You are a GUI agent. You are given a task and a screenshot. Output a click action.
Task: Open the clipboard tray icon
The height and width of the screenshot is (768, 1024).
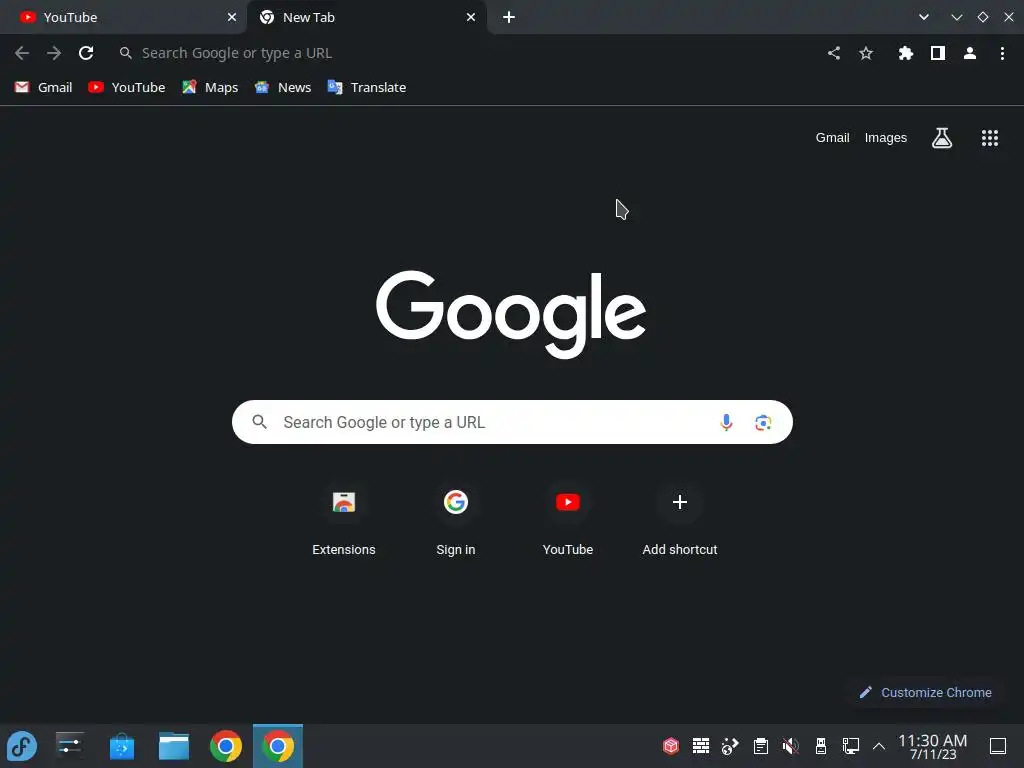click(761, 746)
